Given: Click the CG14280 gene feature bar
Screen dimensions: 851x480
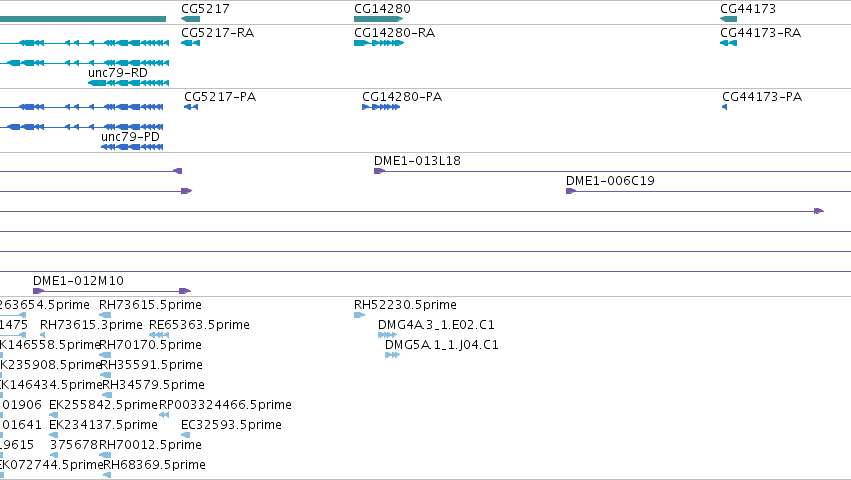Looking at the screenshot, I should click(x=378, y=19).
